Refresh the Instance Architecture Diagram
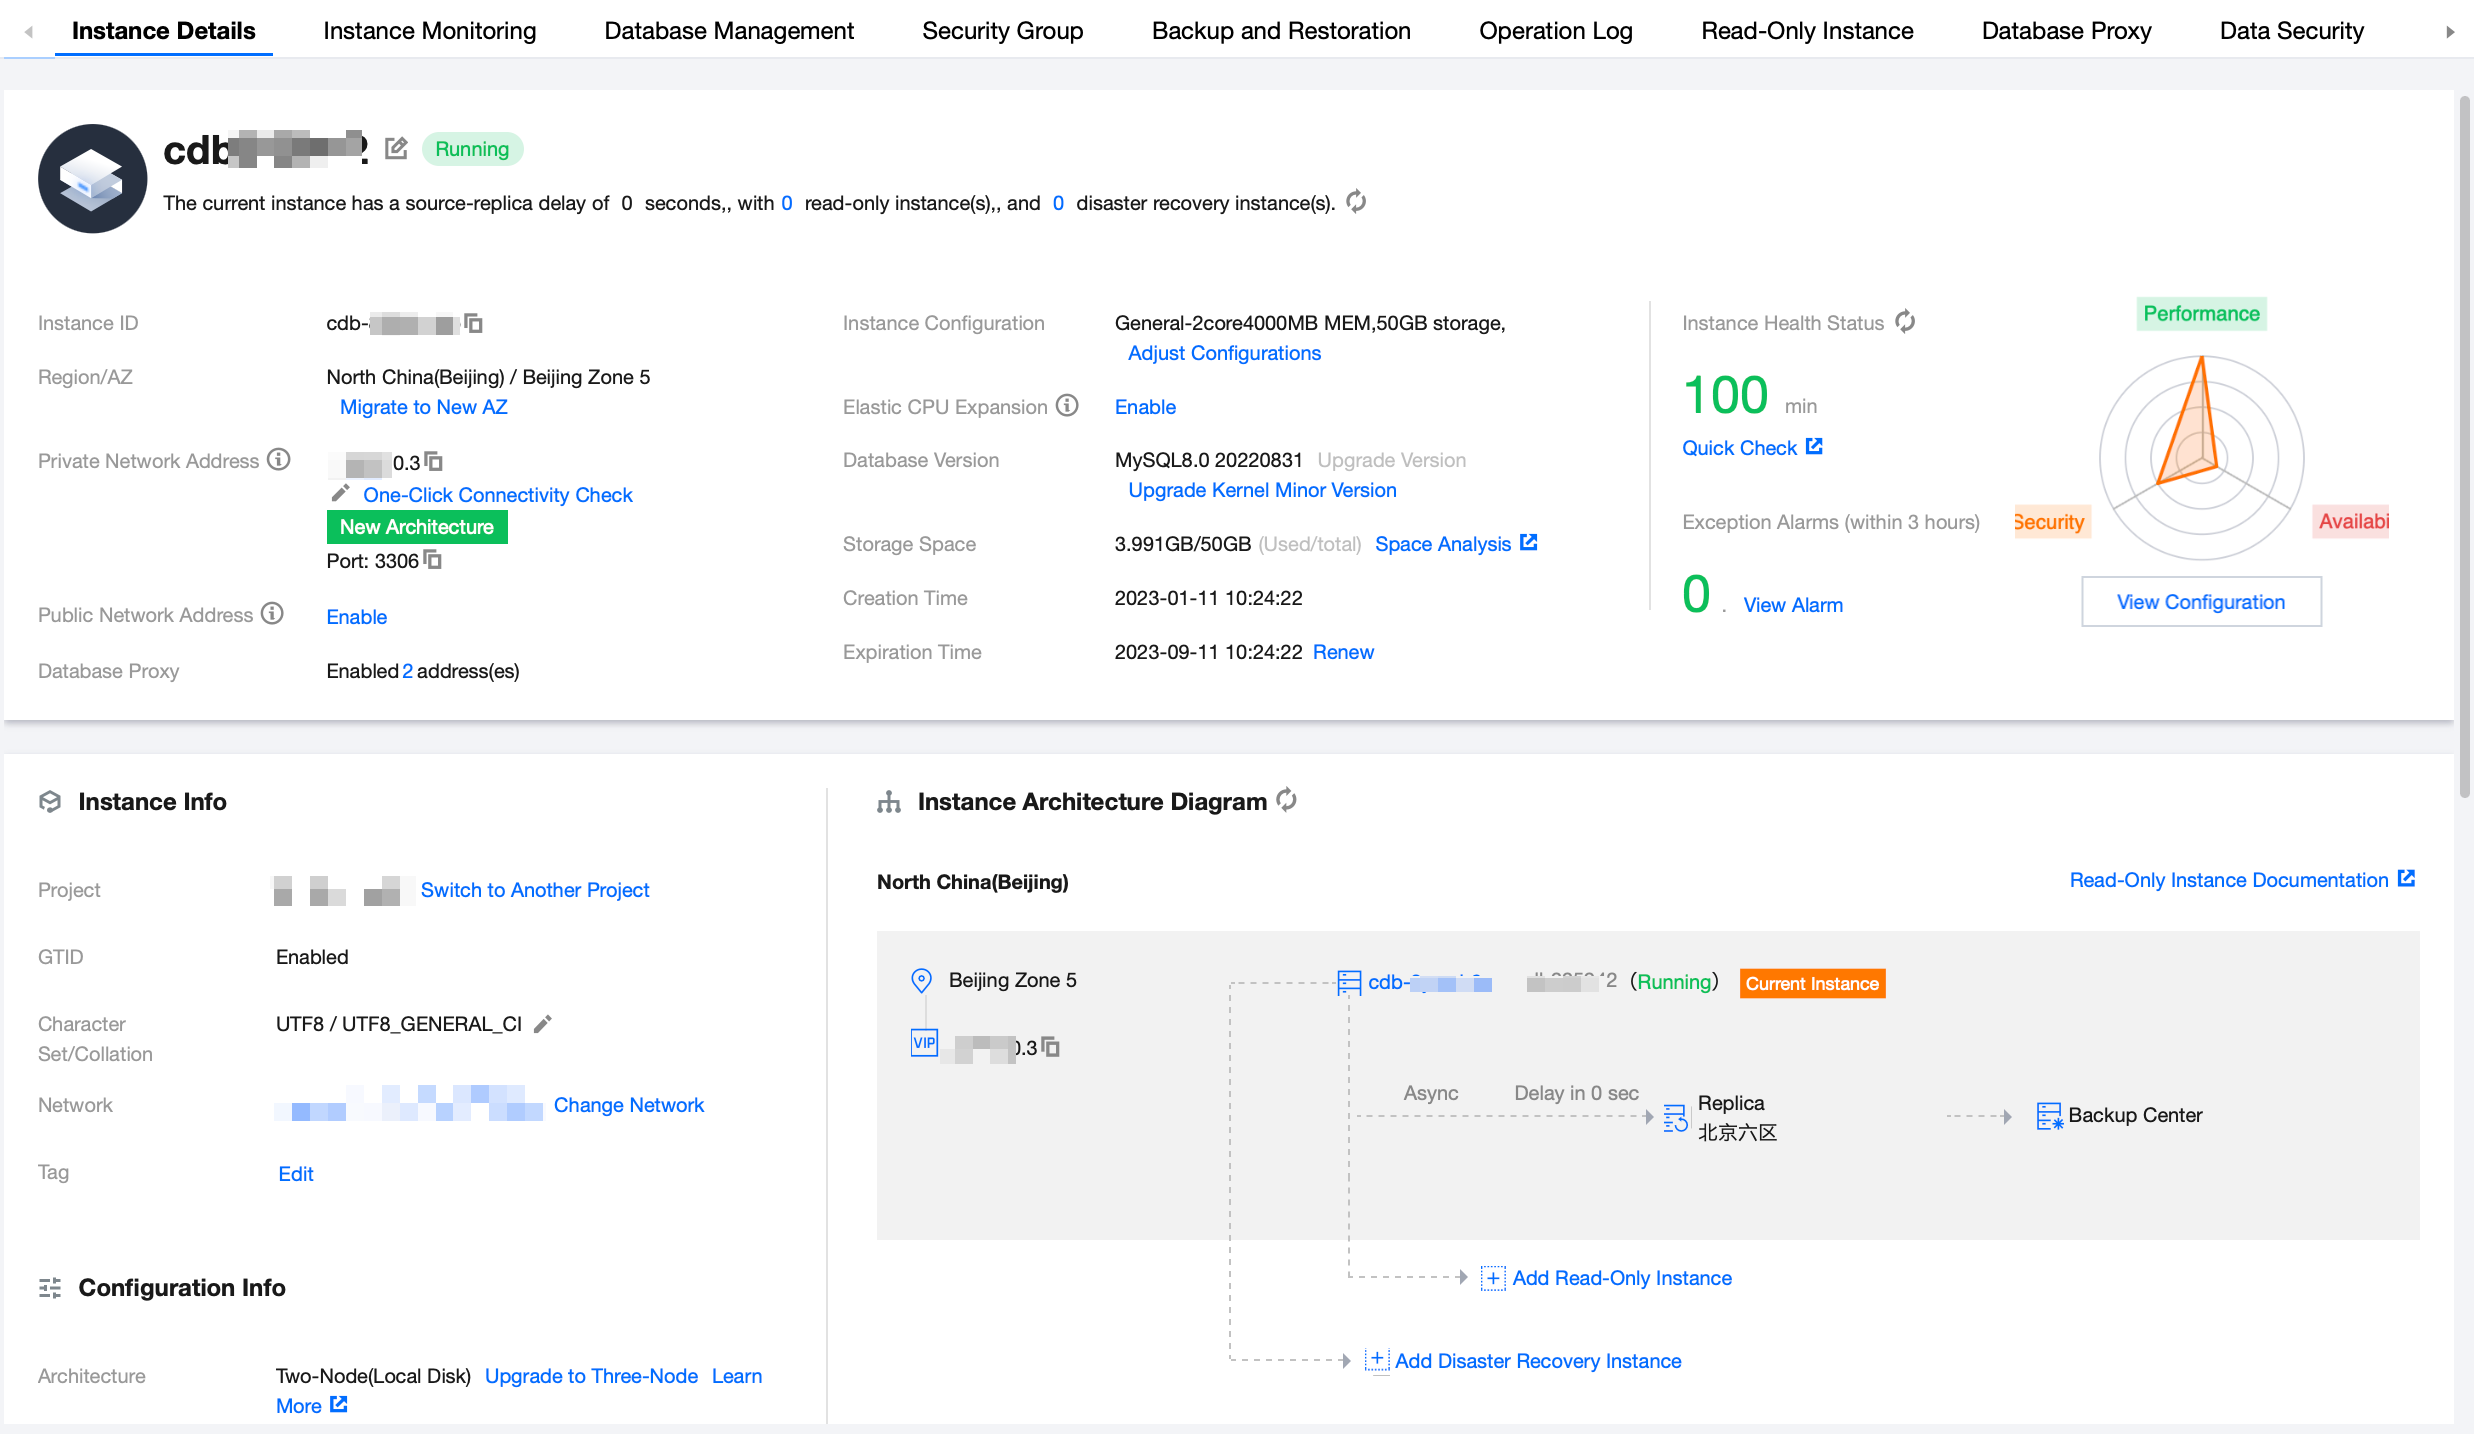The width and height of the screenshot is (2474, 1434). tap(1287, 800)
